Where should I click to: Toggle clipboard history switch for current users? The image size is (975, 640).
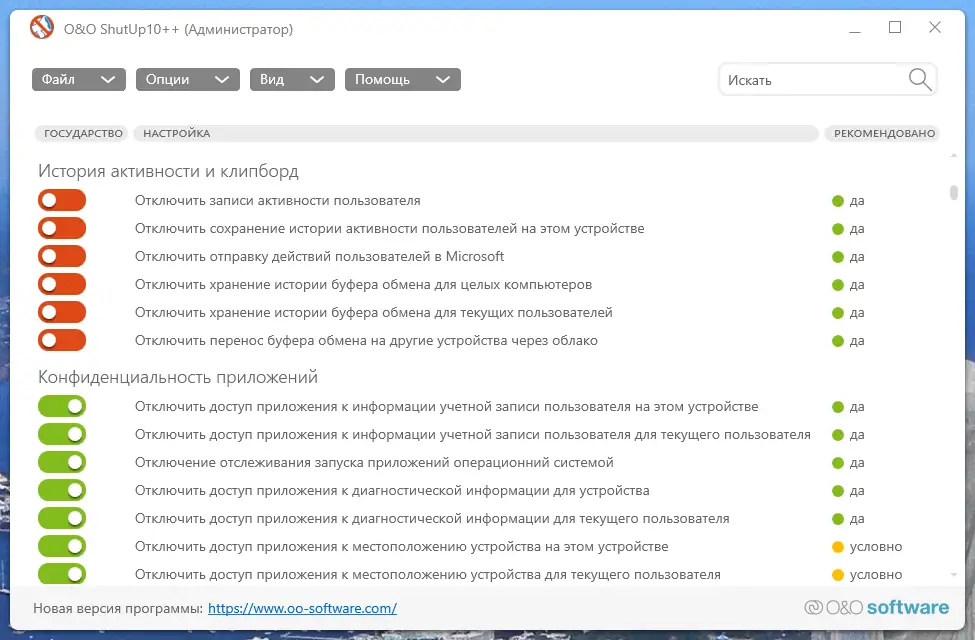click(x=62, y=312)
